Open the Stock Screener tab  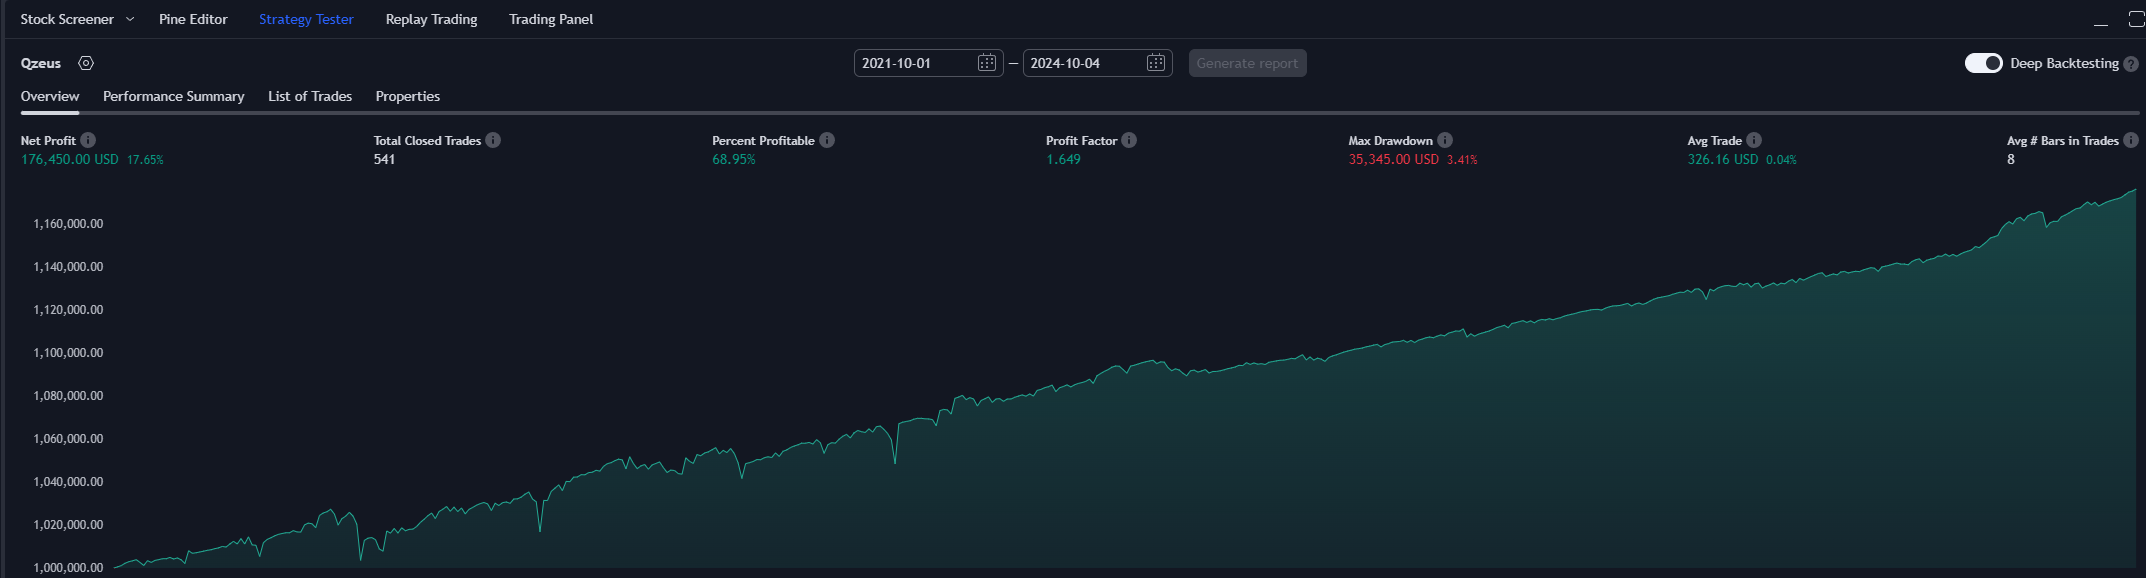pyautogui.click(x=67, y=19)
